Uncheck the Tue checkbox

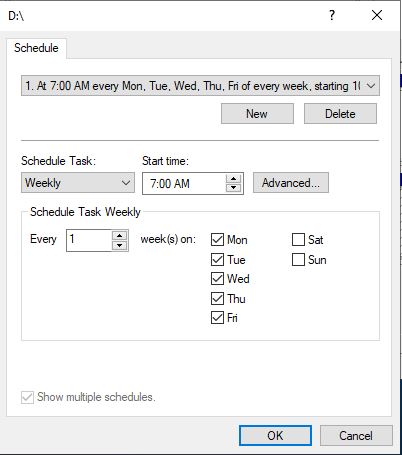coord(217,259)
